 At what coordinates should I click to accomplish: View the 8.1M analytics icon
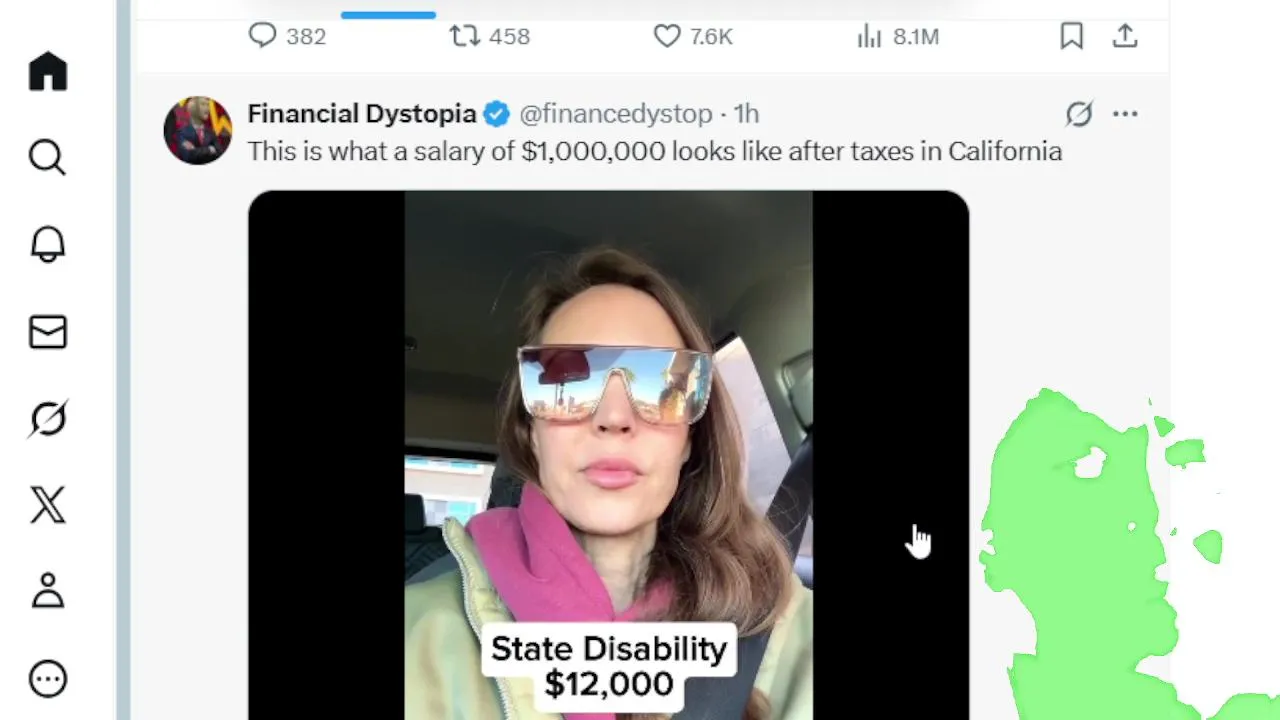click(869, 37)
